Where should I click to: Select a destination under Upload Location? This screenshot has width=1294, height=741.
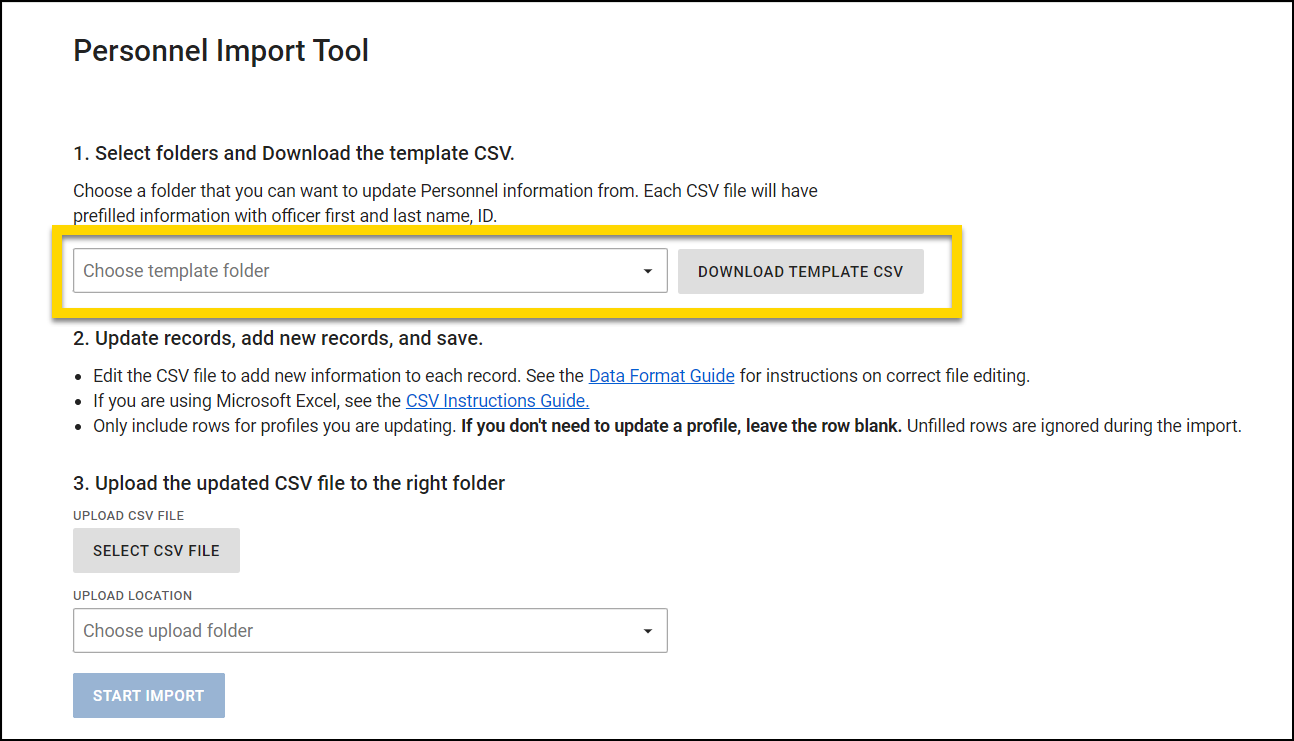pos(370,630)
